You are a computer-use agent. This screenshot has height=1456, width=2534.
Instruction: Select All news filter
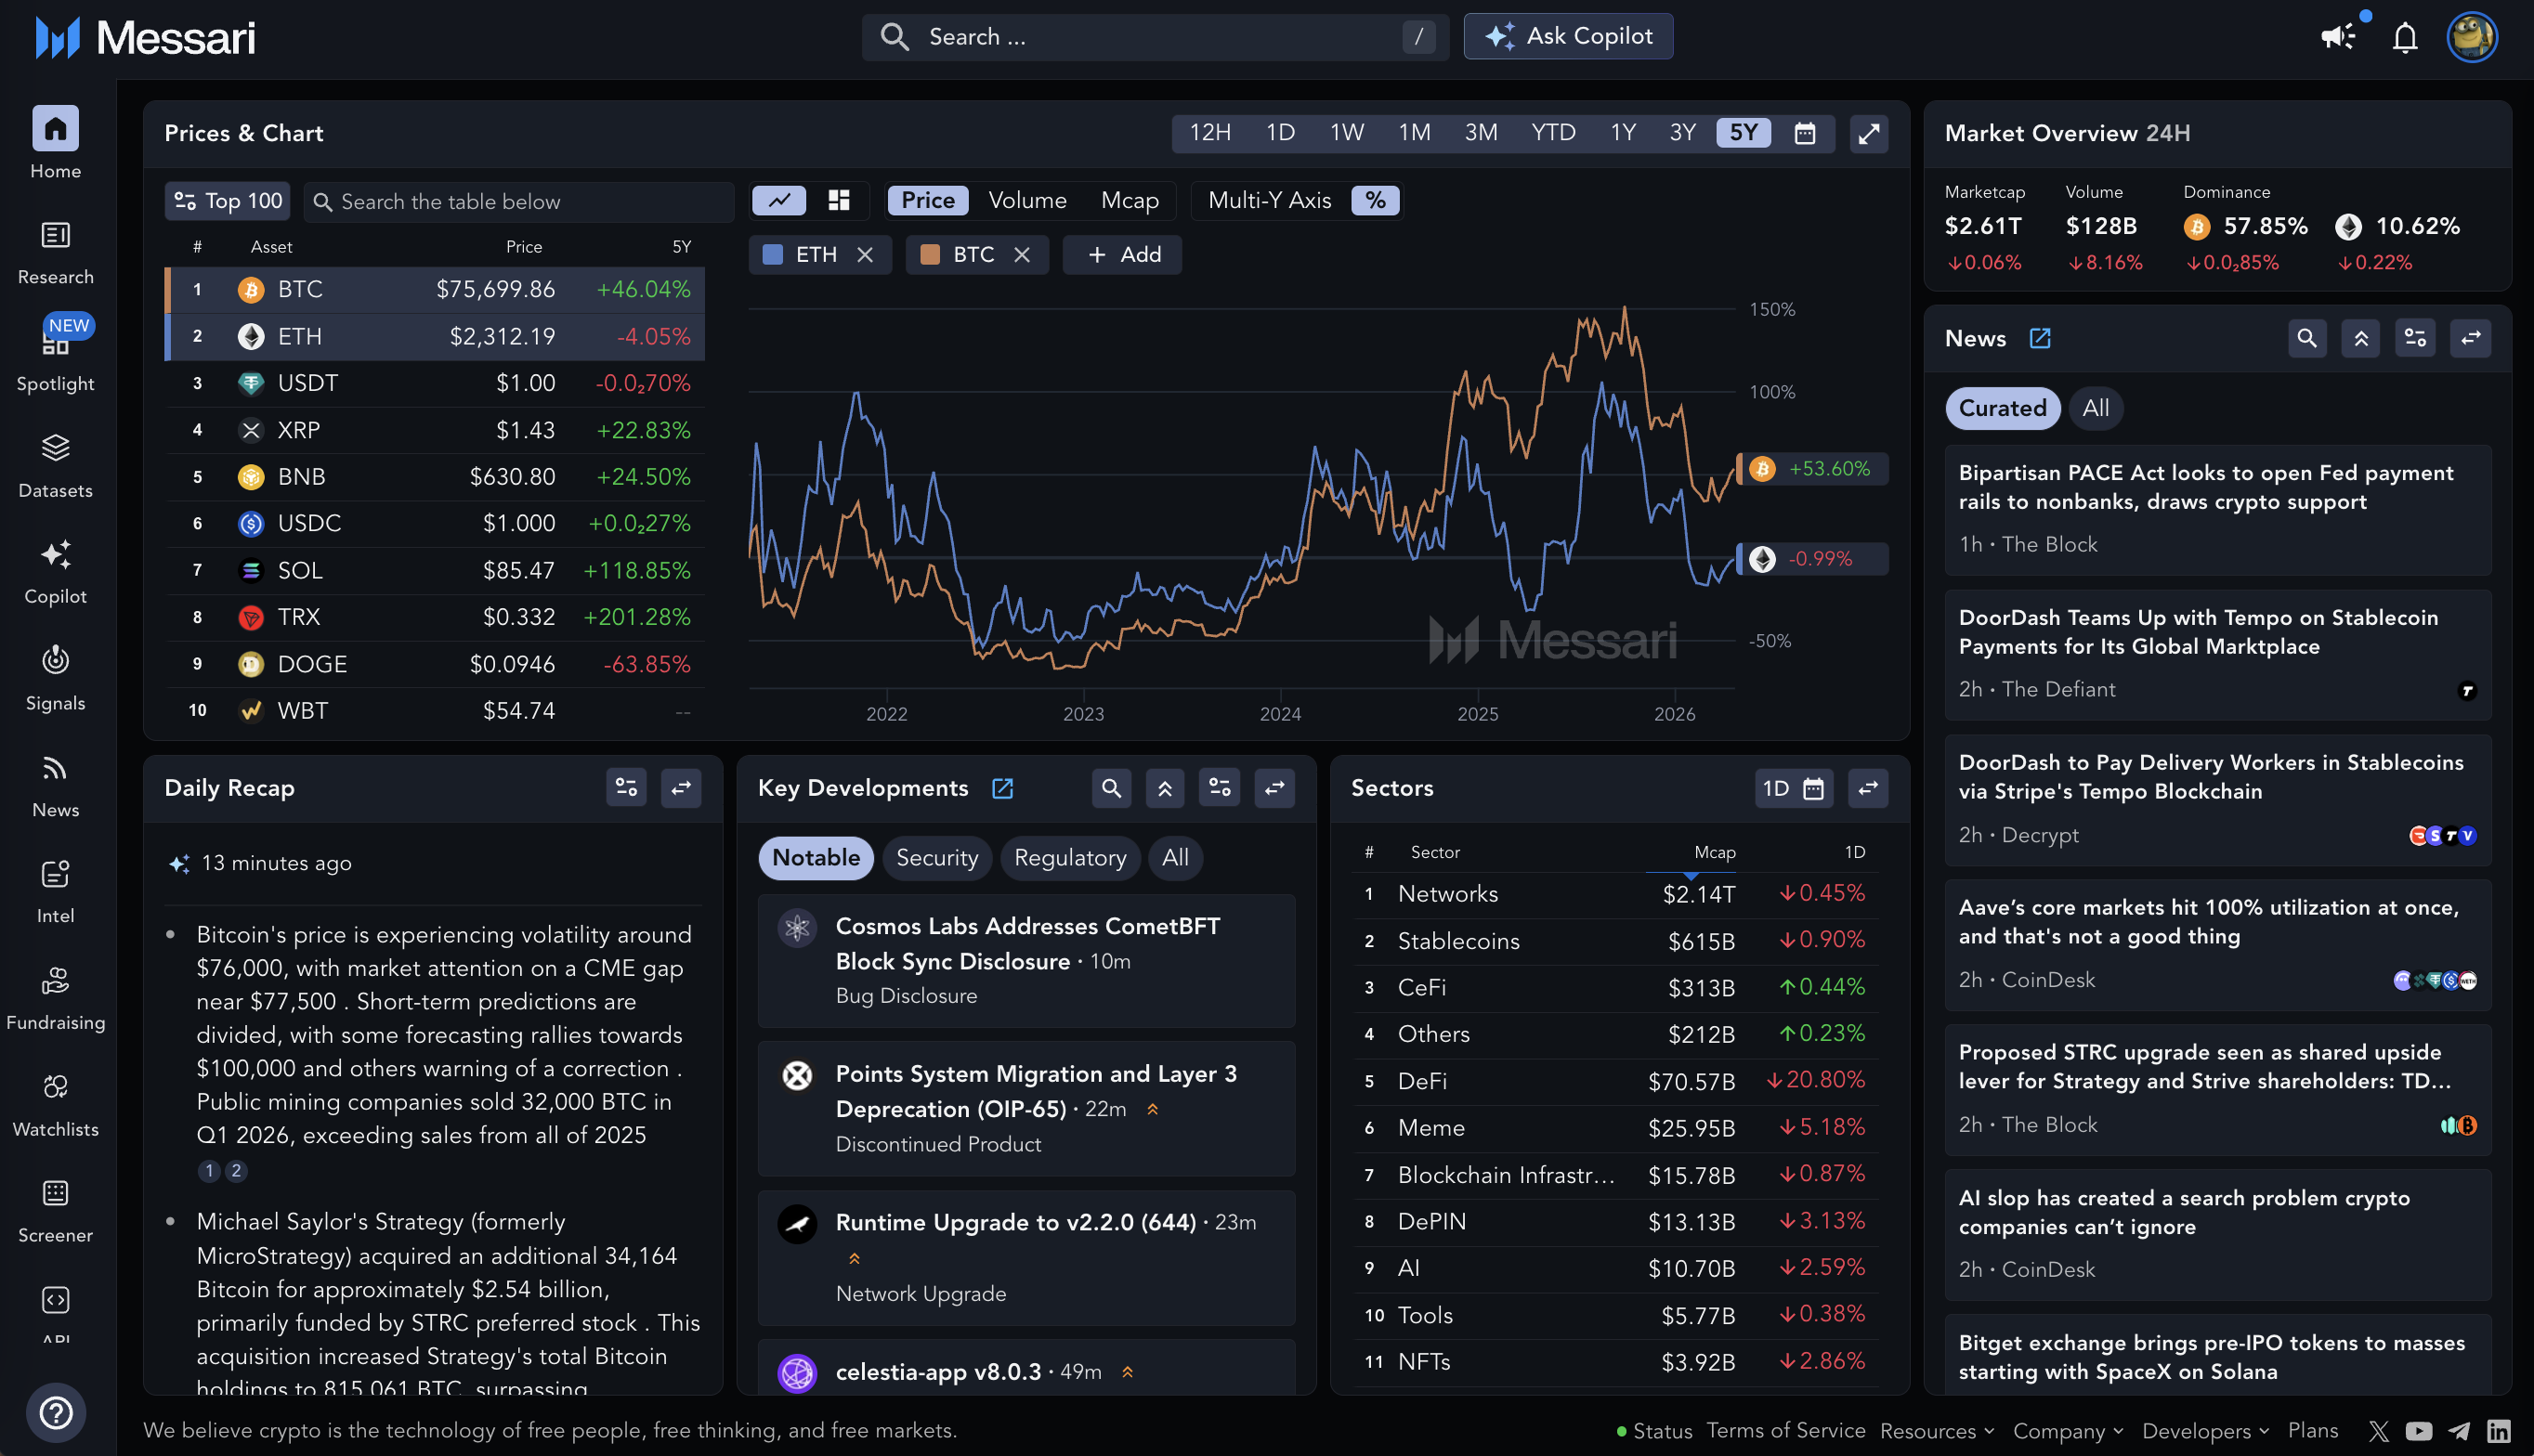2095,408
